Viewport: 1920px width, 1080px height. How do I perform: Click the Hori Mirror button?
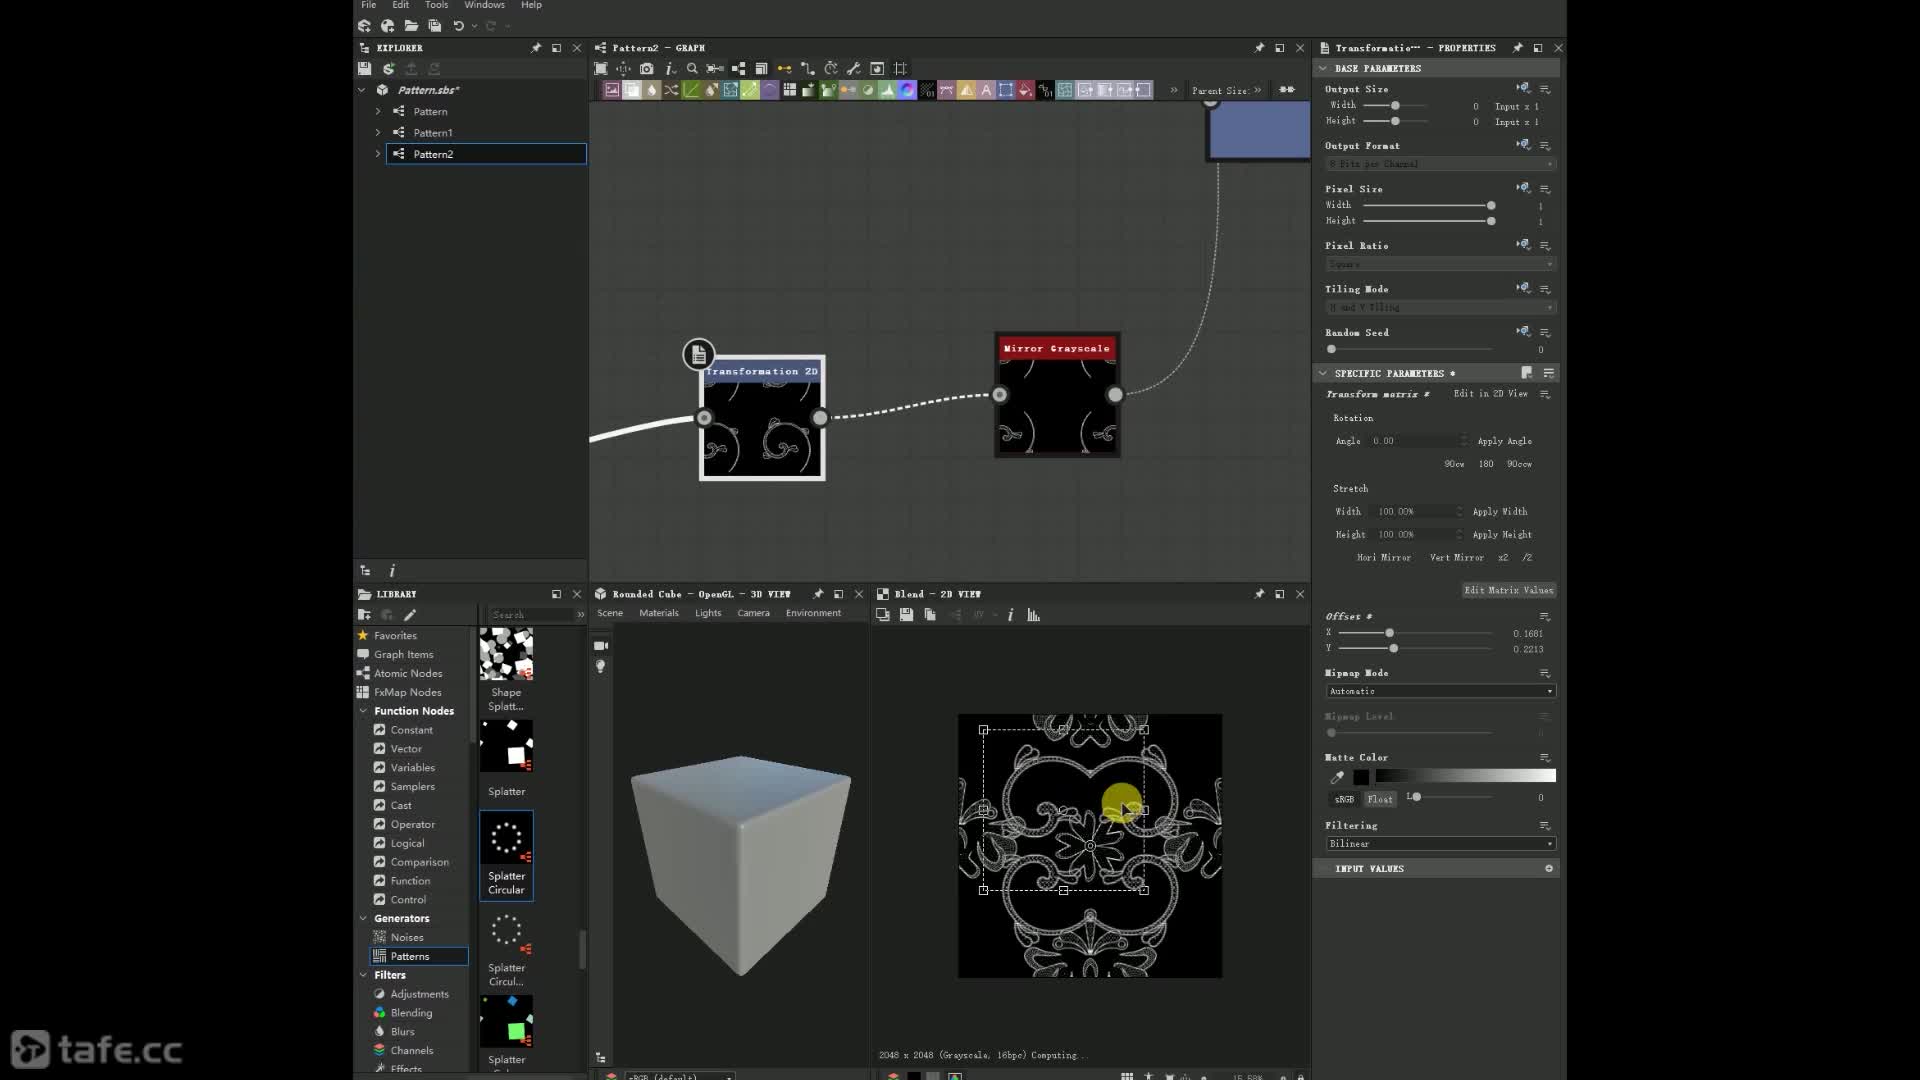click(x=1384, y=558)
